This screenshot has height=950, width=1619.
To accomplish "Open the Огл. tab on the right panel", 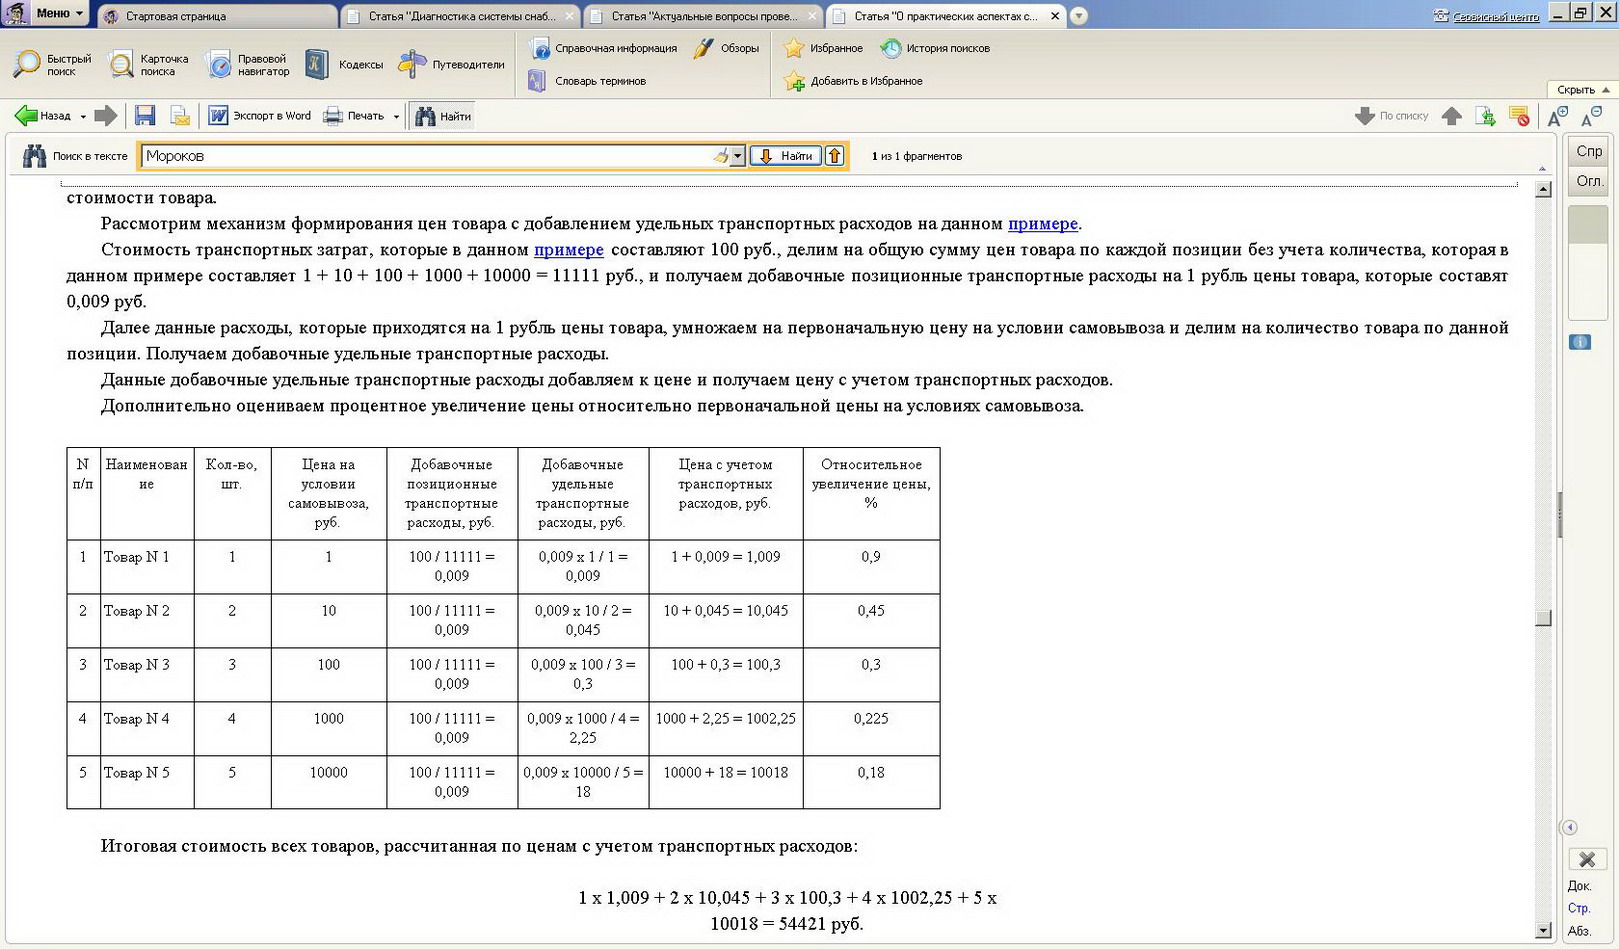I will [1588, 181].
